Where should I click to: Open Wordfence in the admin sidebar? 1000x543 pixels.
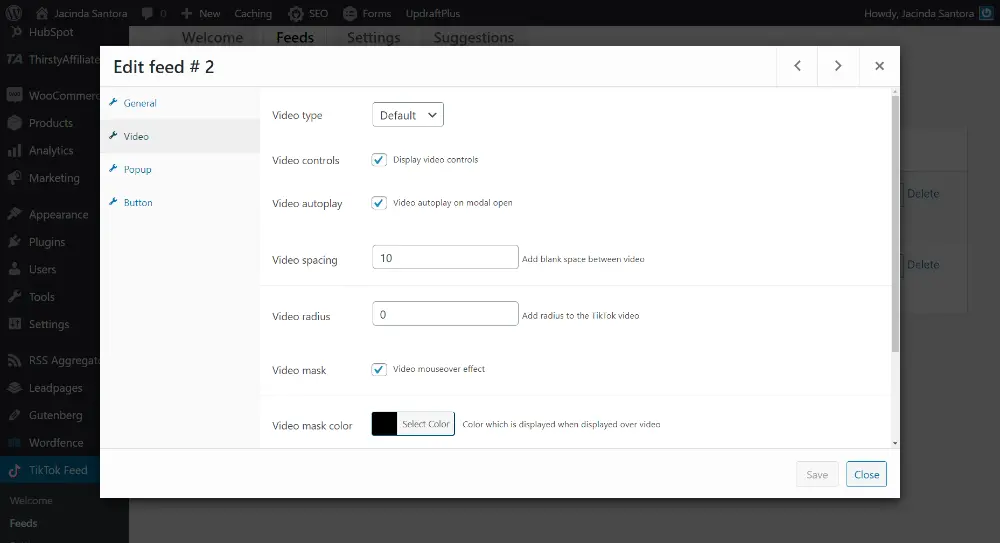56,443
